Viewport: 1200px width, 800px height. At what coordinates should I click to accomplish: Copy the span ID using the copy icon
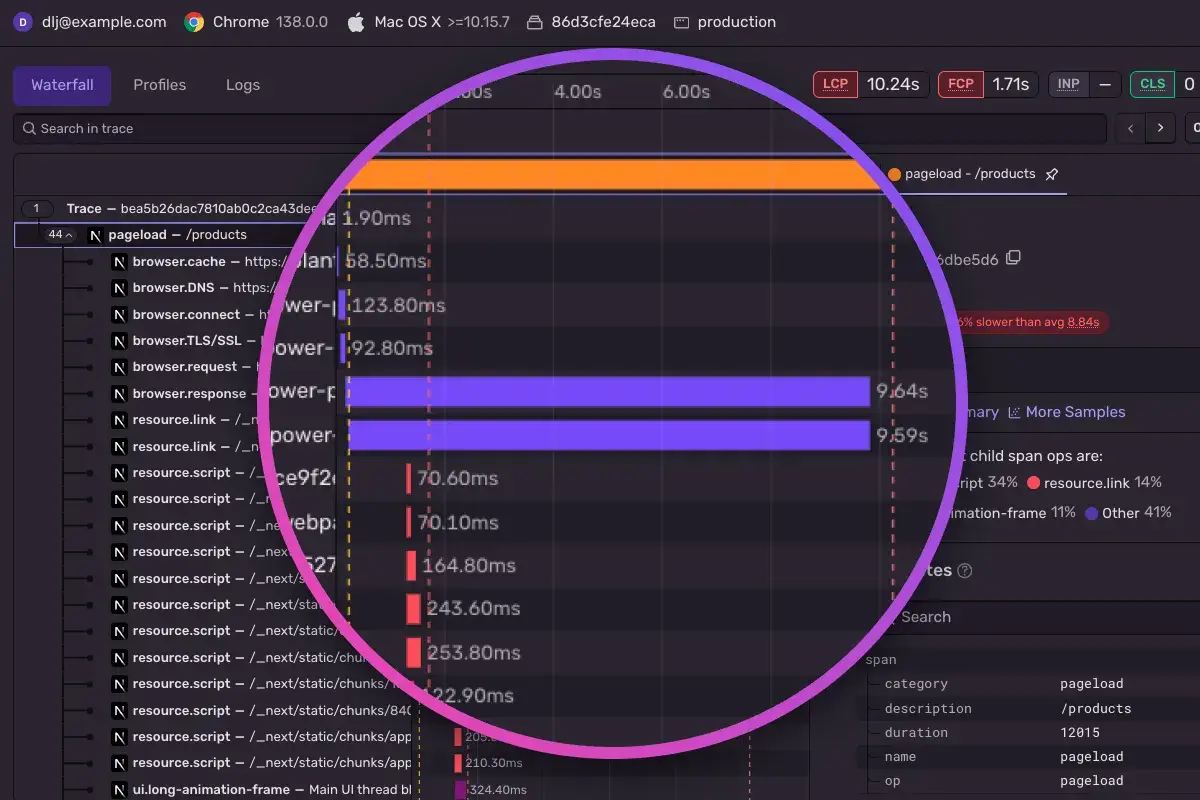1013,258
